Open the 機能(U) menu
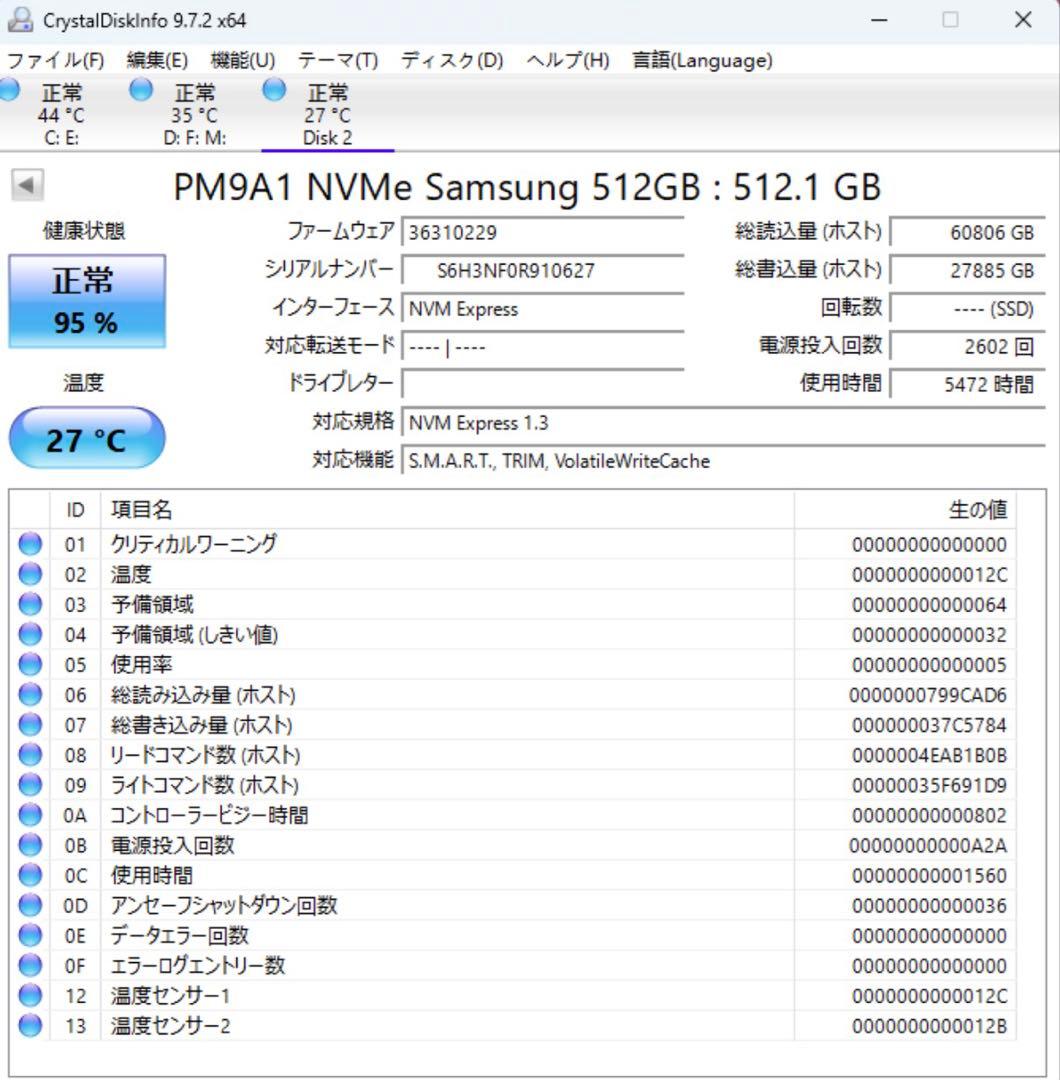Screen dimensions: 1060x1080 click(243, 61)
